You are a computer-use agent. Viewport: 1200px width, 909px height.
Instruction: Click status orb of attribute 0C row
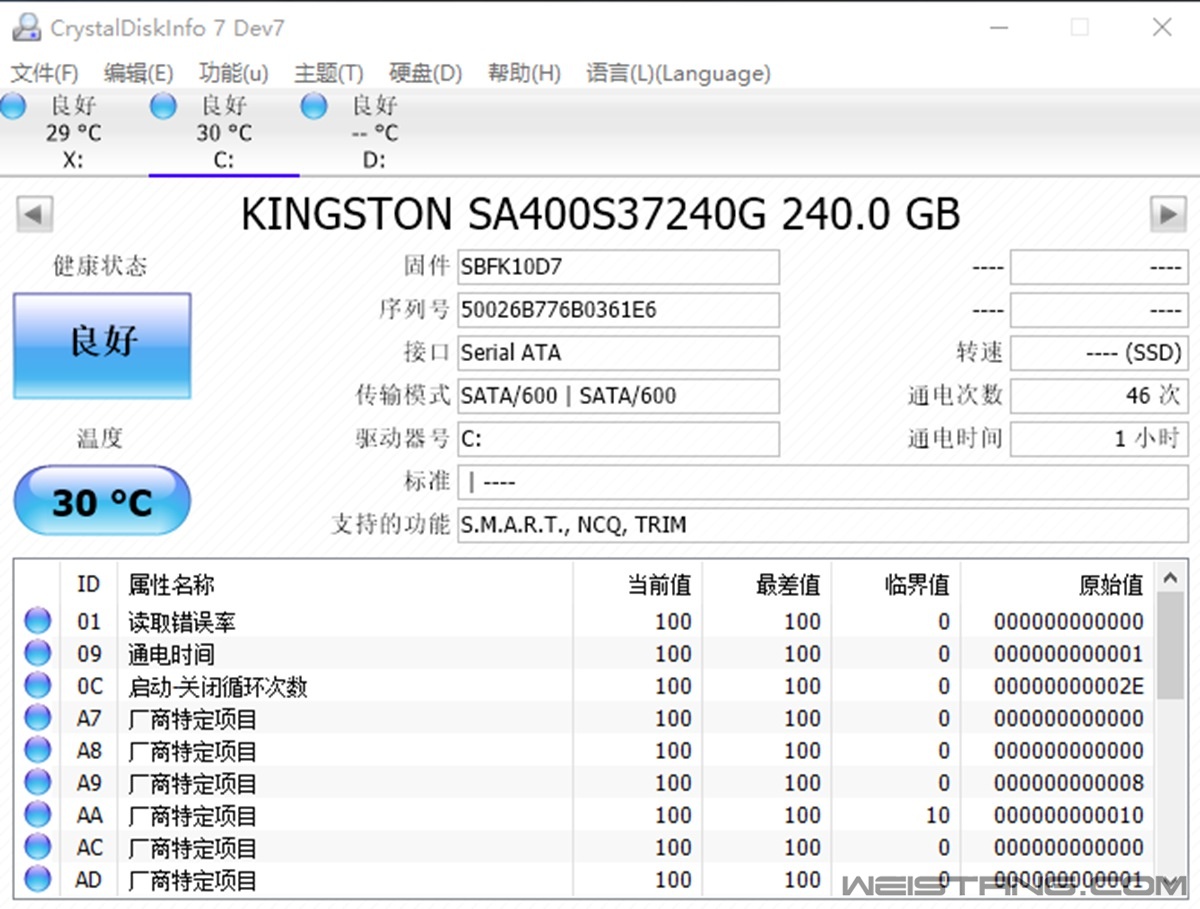pyautogui.click(x=38, y=686)
